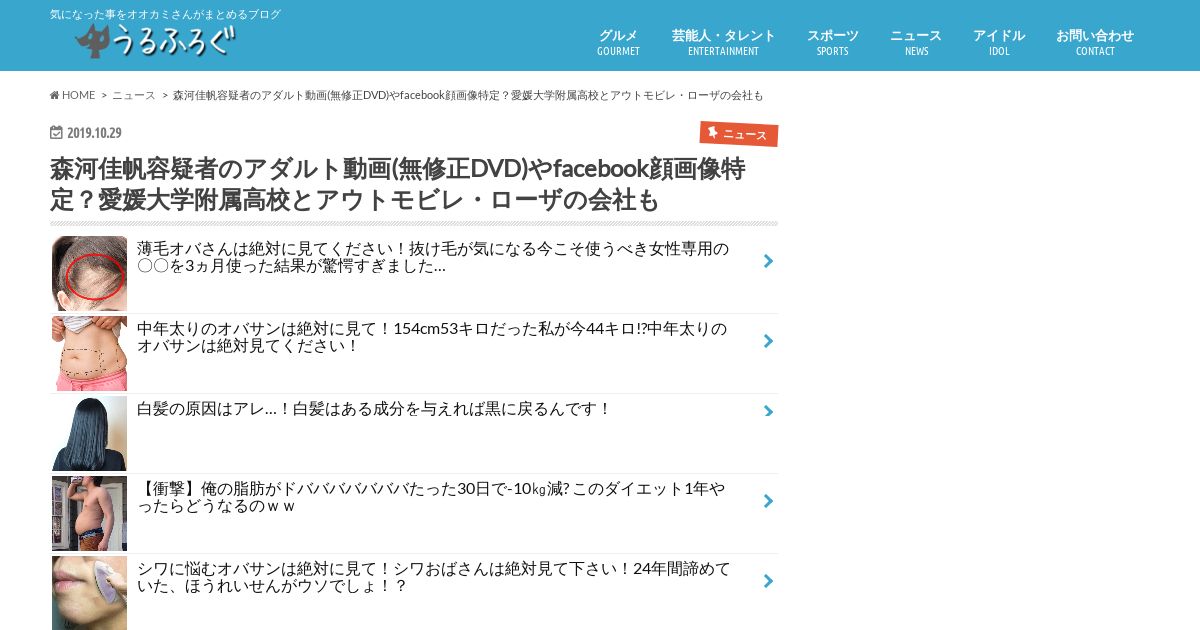This screenshot has height=630, width=1200.
Task: Open chevron arrow for シワに悩む ad
Action: (x=768, y=581)
